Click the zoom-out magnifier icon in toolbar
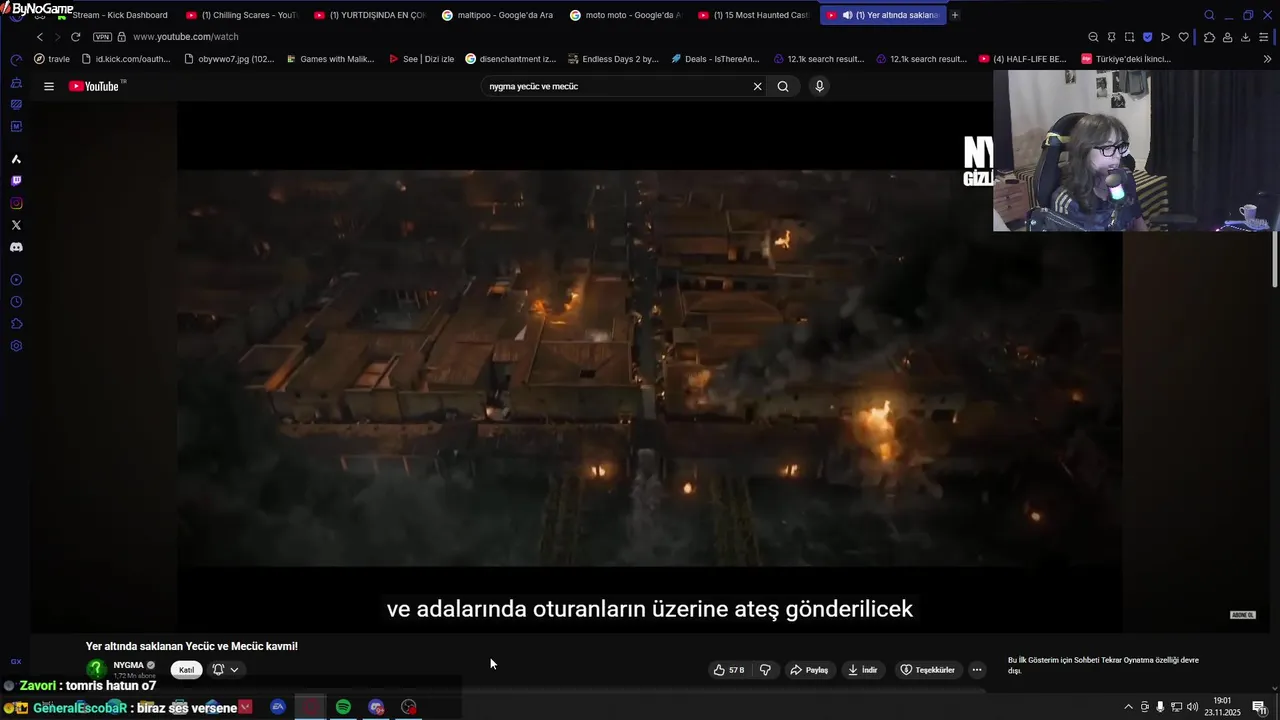The width and height of the screenshot is (1280, 720). [x=1093, y=37]
